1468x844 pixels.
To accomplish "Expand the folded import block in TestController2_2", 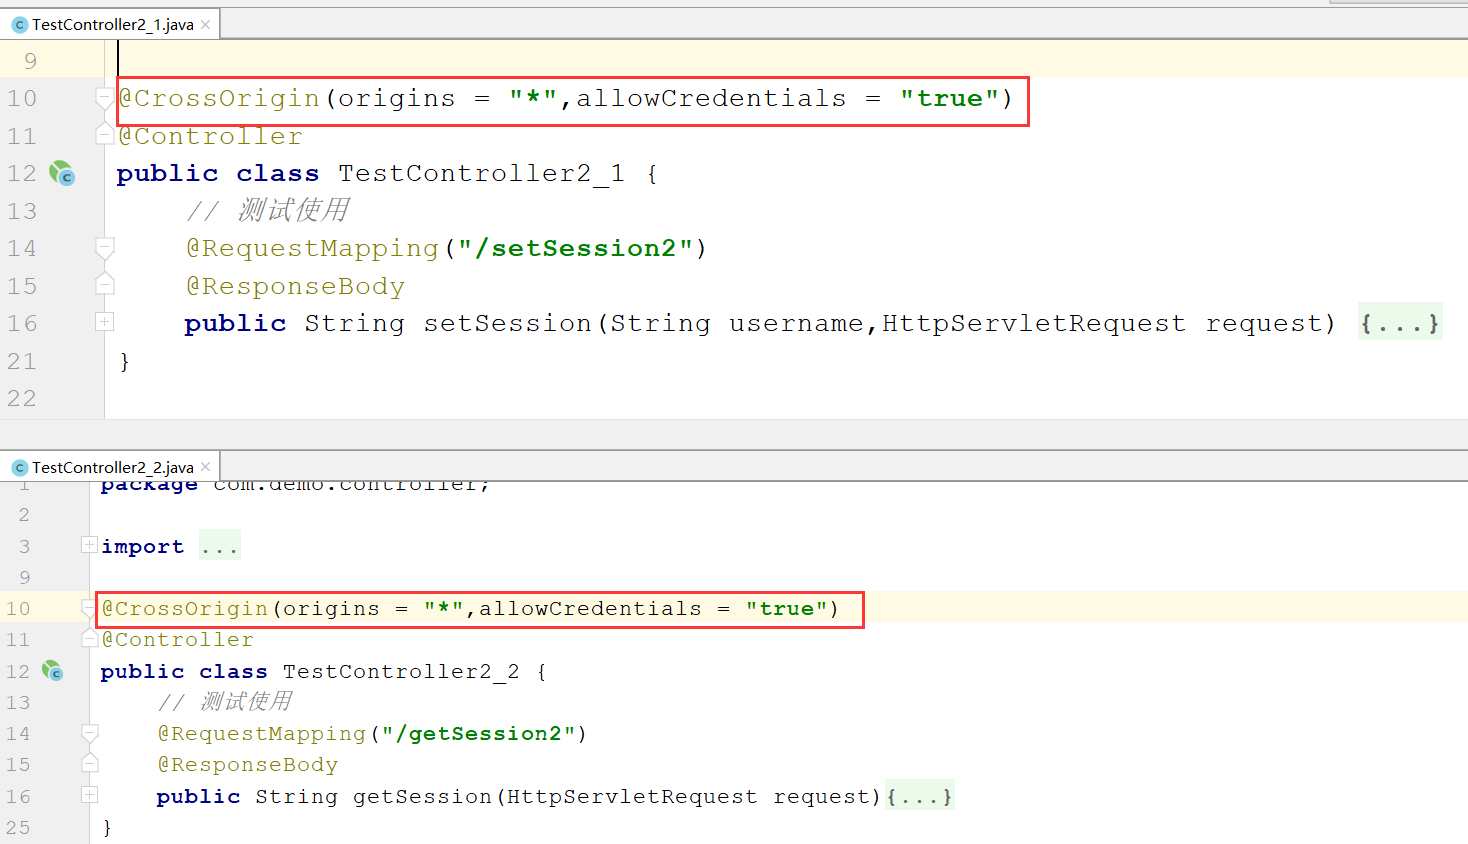I will tap(89, 544).
